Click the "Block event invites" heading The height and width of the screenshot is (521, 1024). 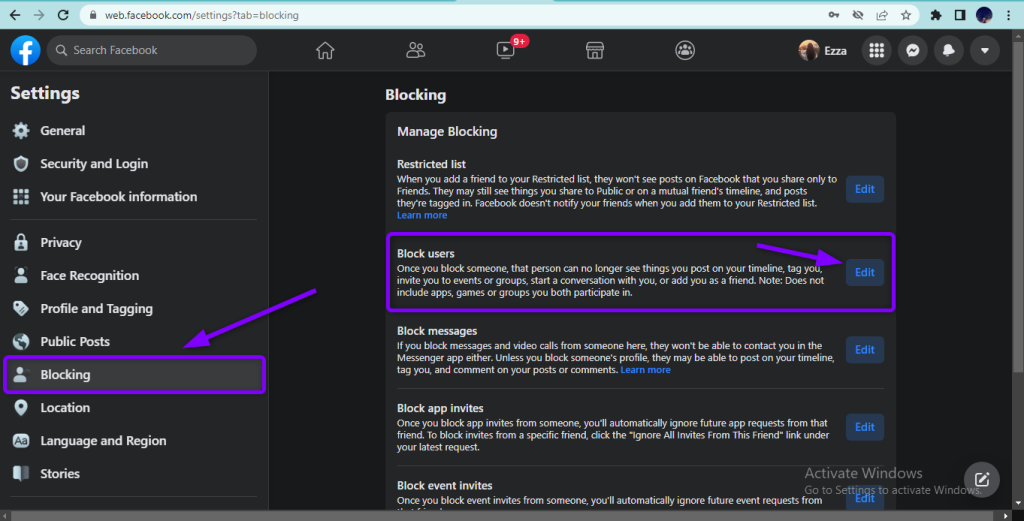pos(444,486)
